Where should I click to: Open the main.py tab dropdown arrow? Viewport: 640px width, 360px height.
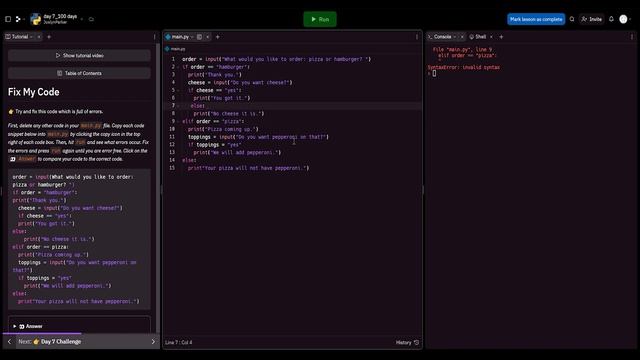(192, 37)
